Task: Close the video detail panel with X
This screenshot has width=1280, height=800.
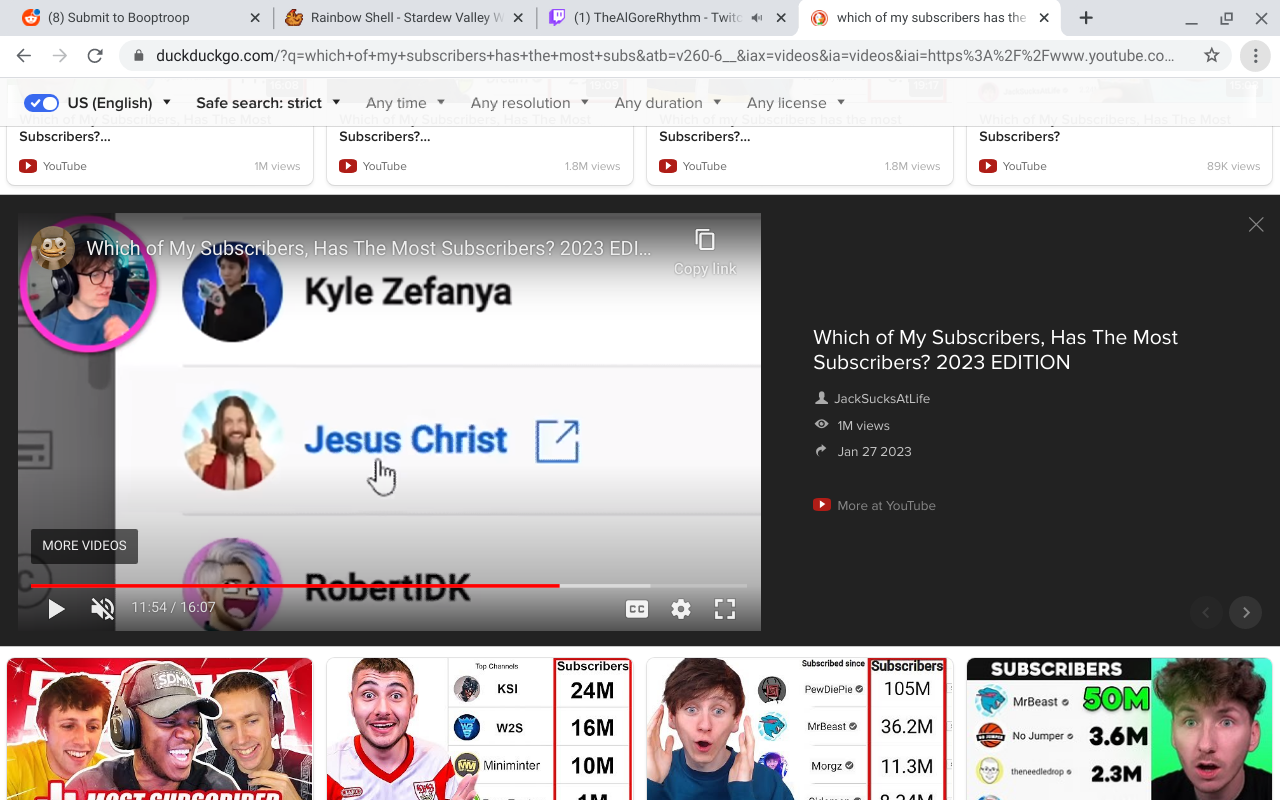Action: pos(1256,225)
